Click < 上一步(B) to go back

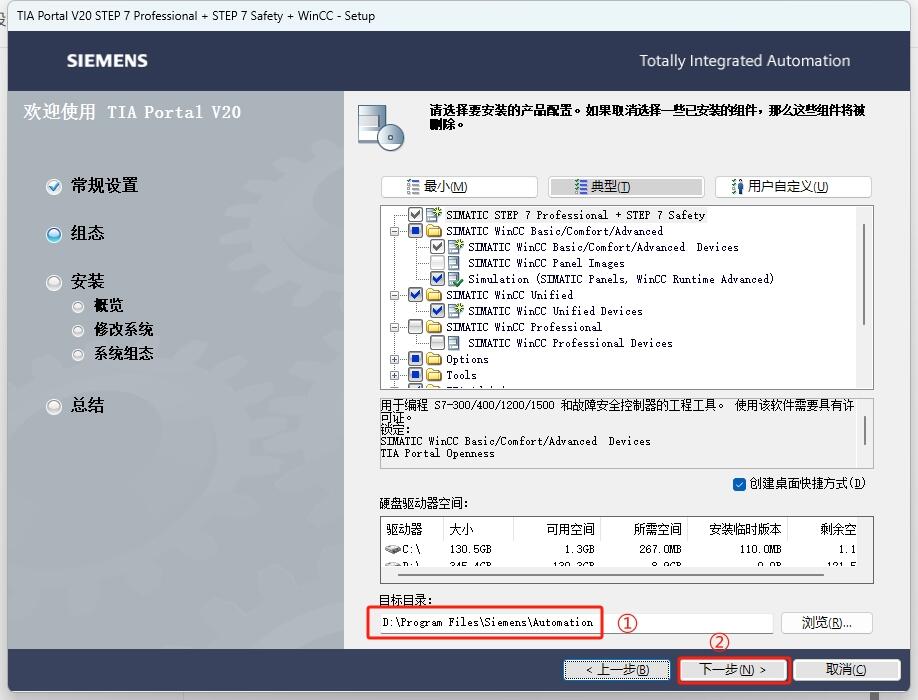click(x=617, y=670)
